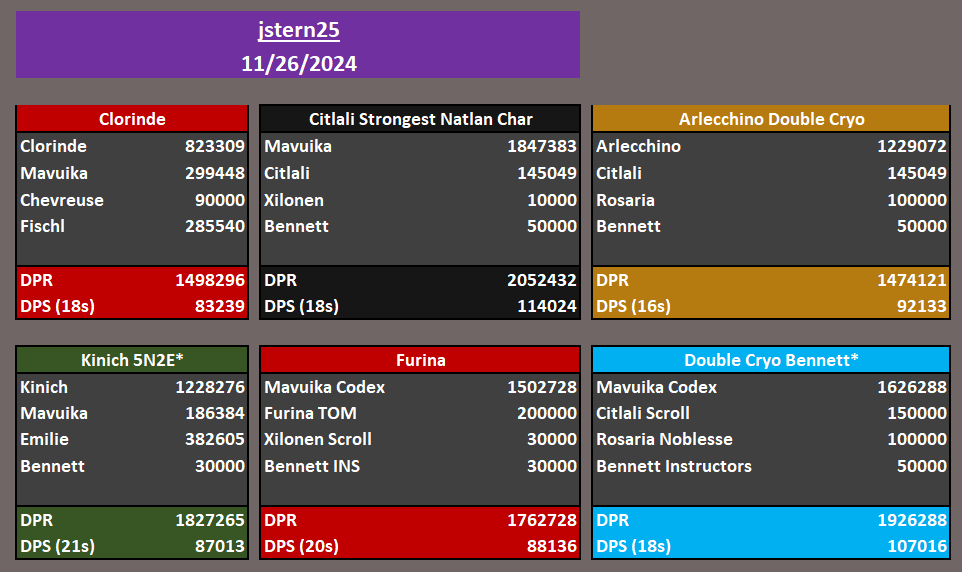Click the red Furina team header

[420, 360]
